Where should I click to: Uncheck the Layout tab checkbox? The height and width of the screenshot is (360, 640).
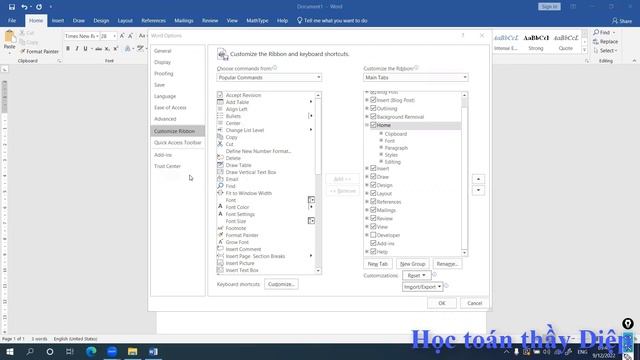point(373,193)
